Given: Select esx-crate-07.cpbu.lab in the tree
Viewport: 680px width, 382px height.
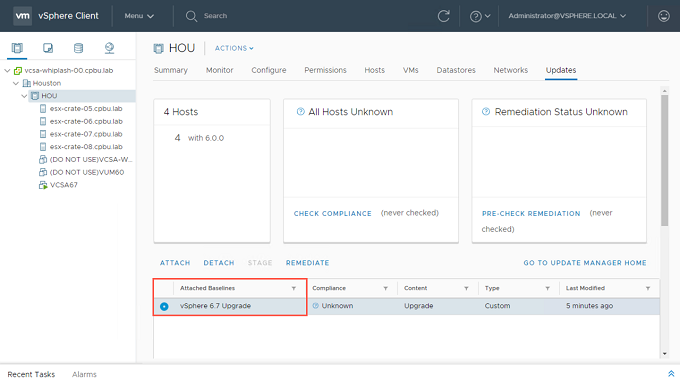Looking at the screenshot, I should (86, 134).
